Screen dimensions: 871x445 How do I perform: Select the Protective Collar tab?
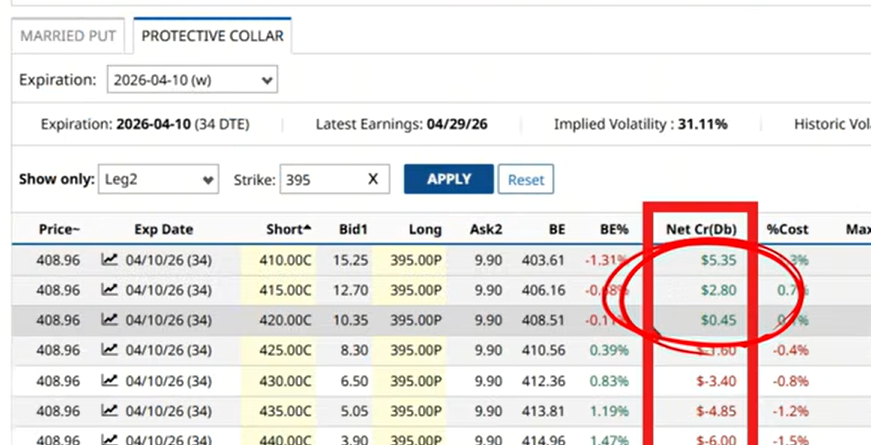pyautogui.click(x=212, y=37)
